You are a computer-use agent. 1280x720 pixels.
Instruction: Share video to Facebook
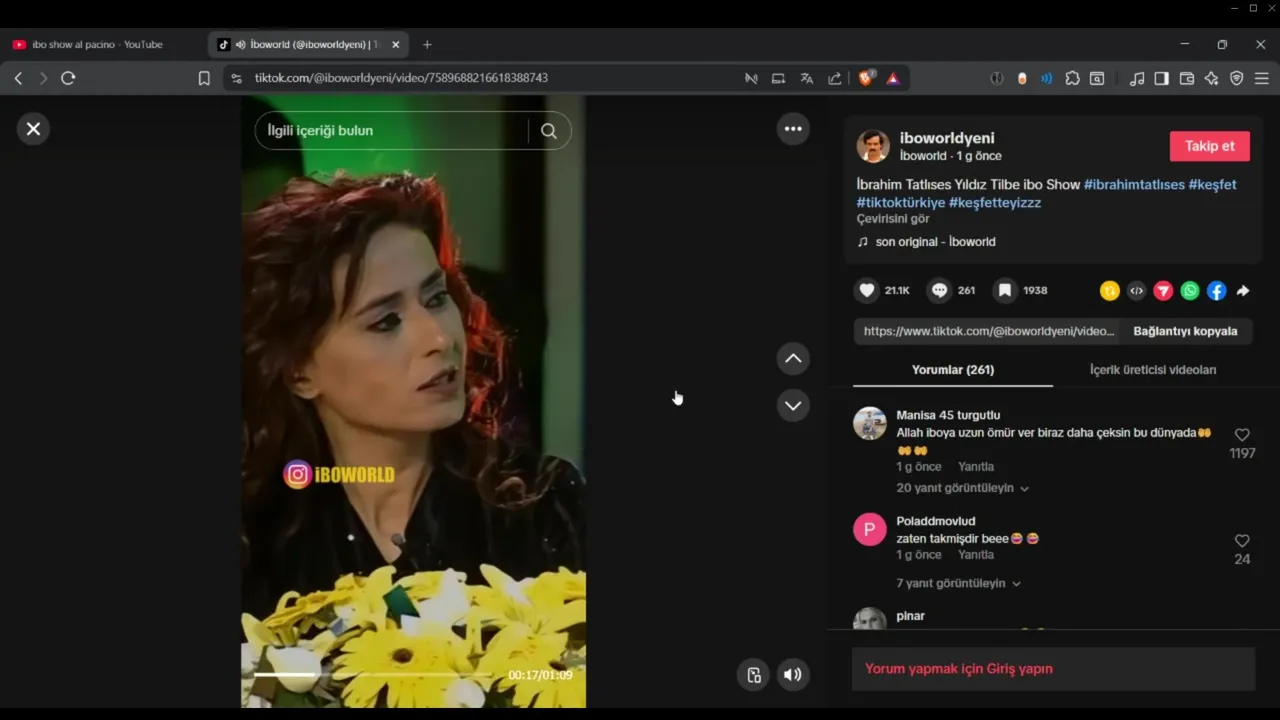tap(1216, 291)
